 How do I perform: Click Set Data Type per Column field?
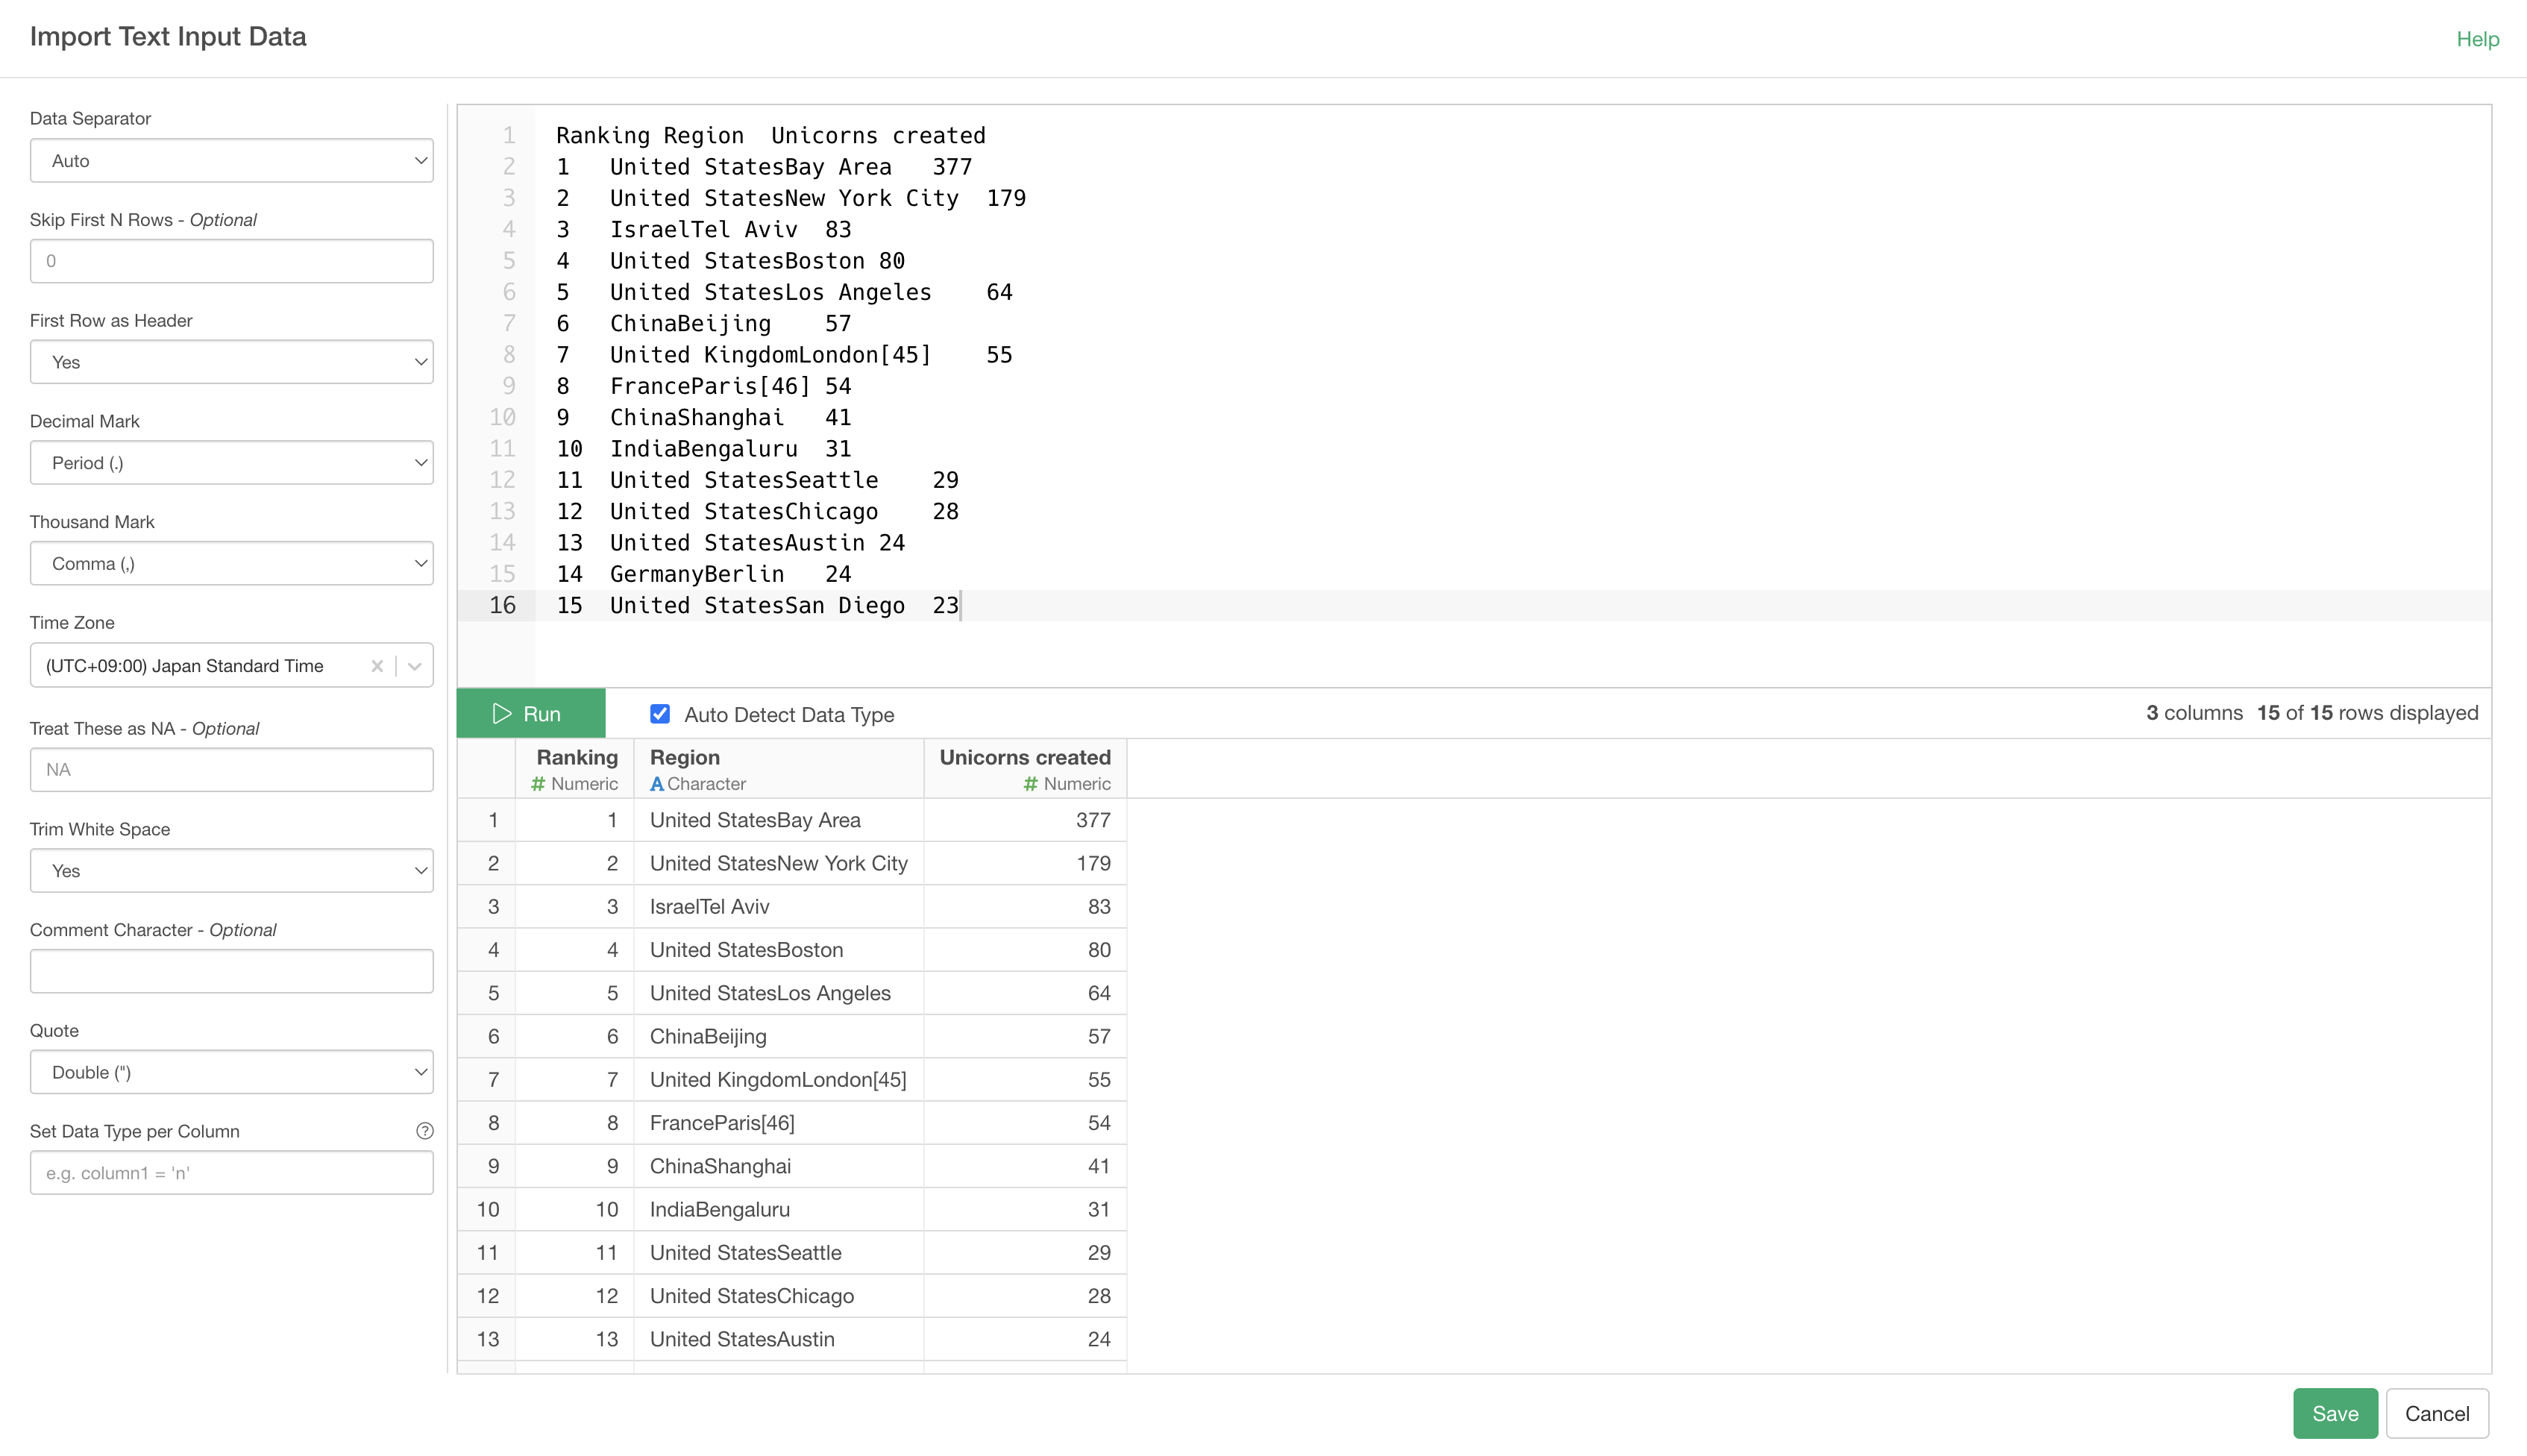(x=231, y=1173)
